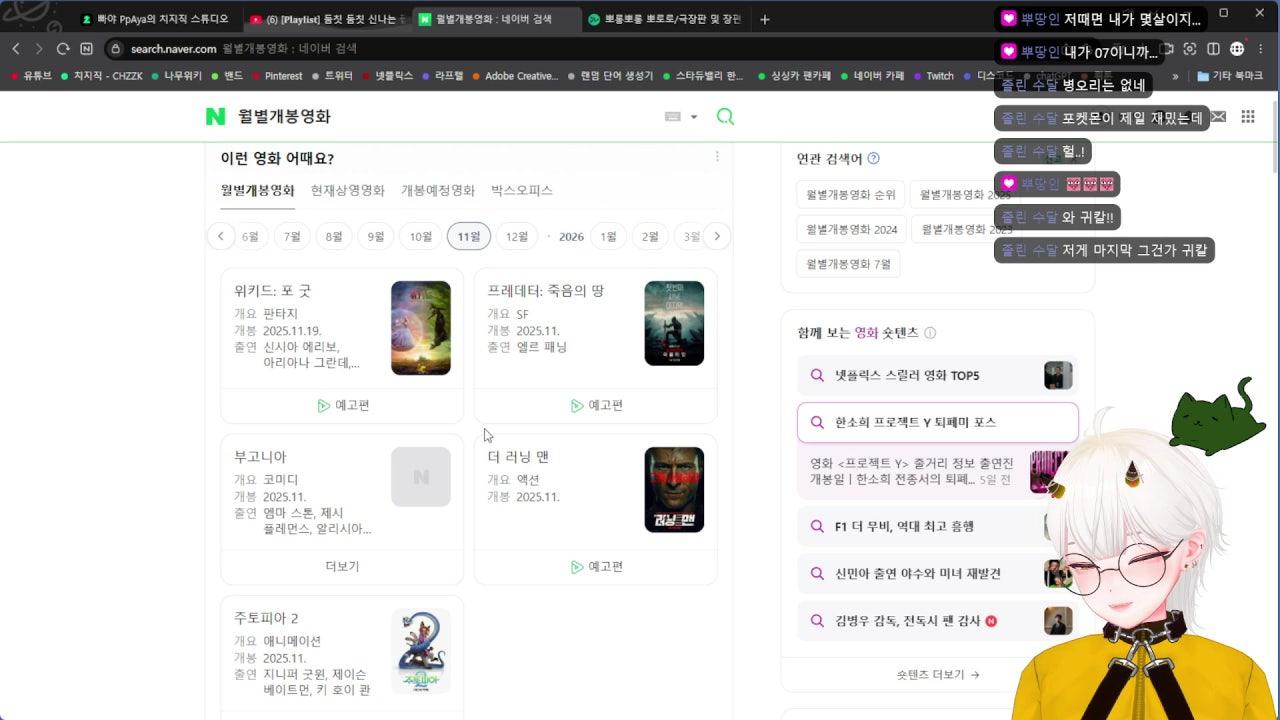
Task: Open the 위키드: 포 굿 movie title
Action: 272,291
